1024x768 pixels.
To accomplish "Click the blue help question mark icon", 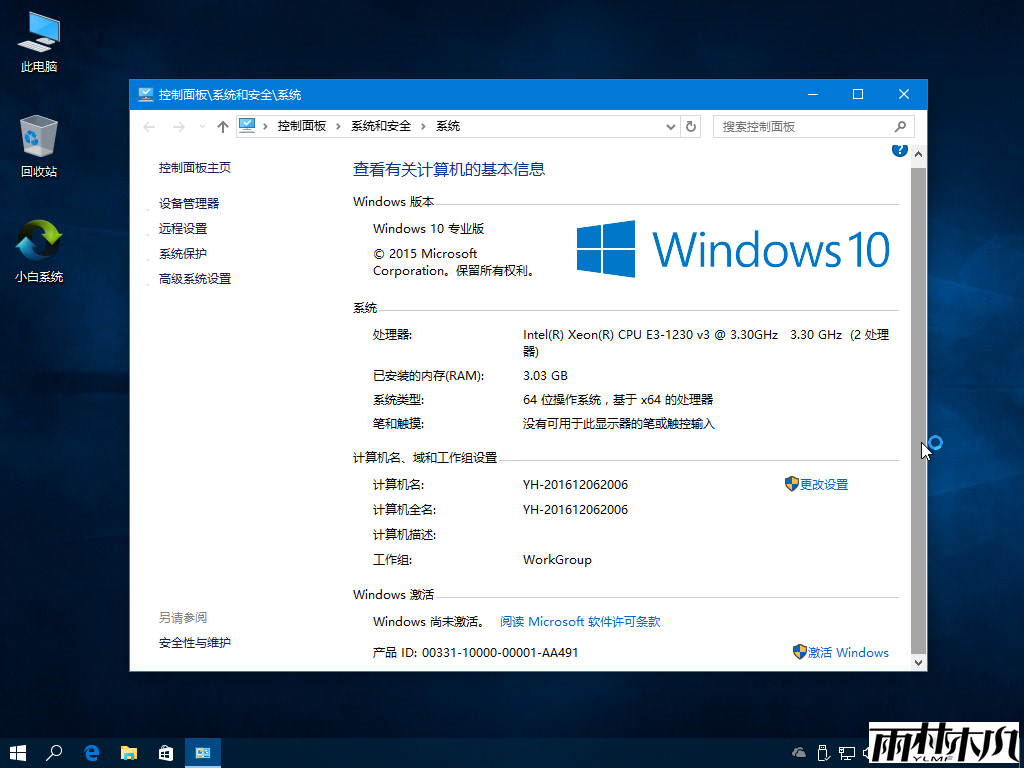I will (899, 150).
